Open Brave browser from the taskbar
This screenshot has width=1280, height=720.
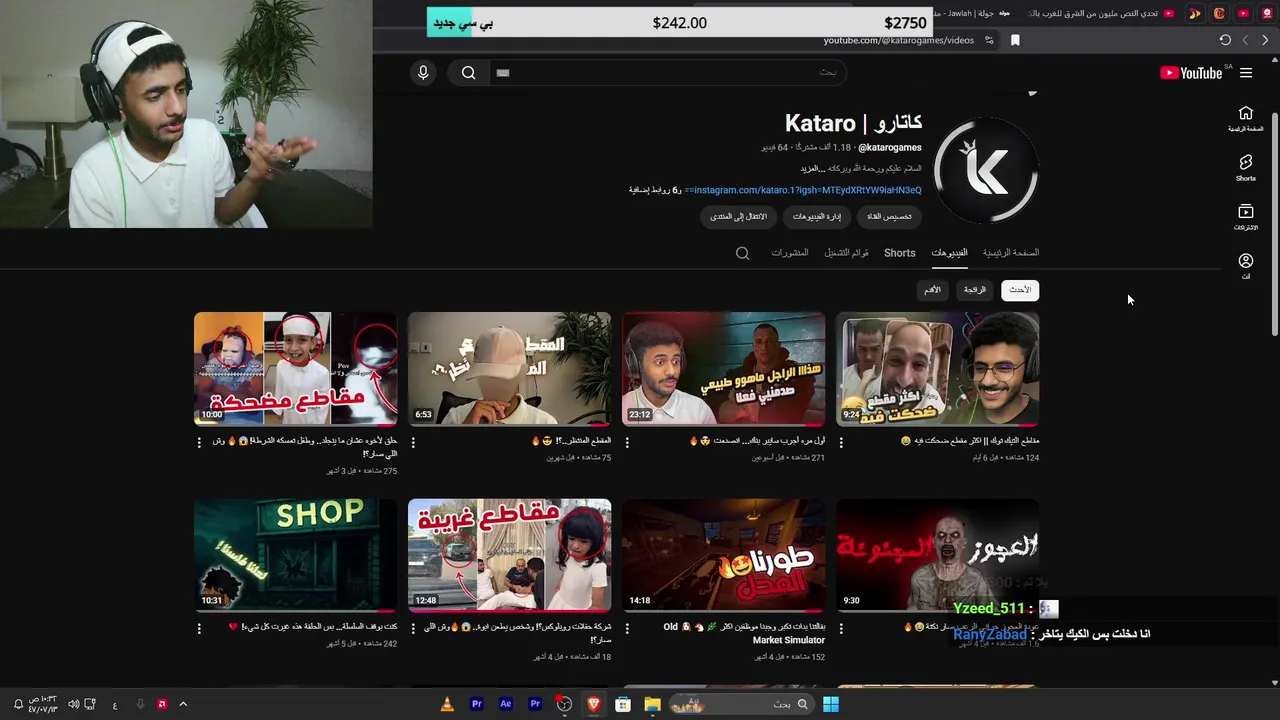[x=594, y=704]
